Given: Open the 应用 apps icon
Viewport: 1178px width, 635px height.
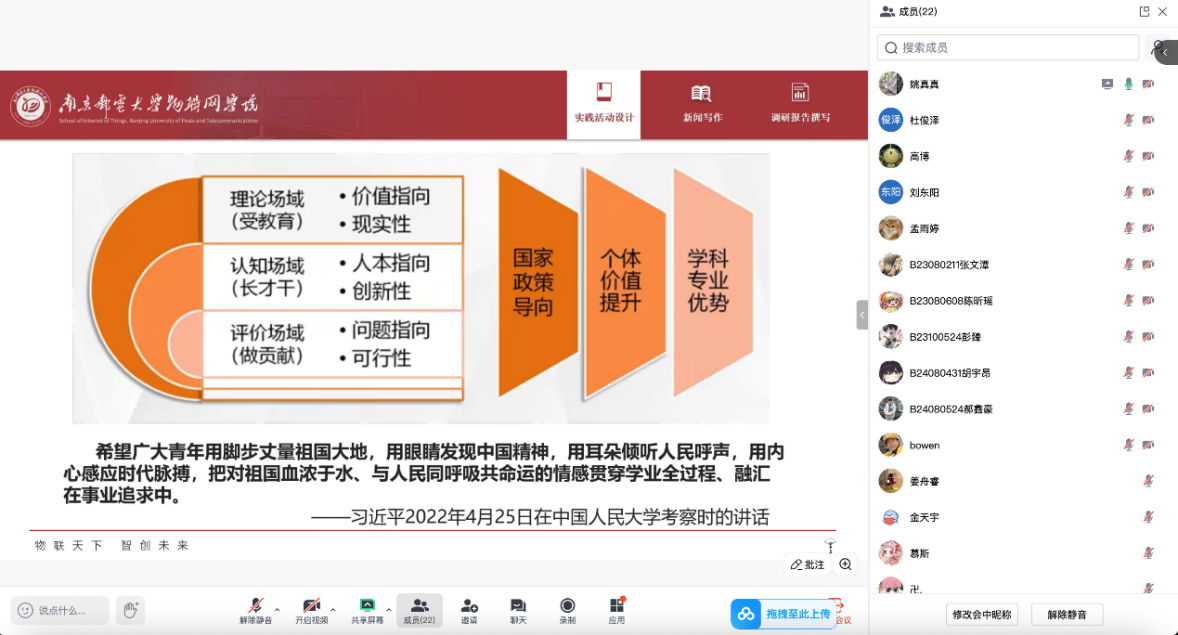Looking at the screenshot, I should click(617, 609).
